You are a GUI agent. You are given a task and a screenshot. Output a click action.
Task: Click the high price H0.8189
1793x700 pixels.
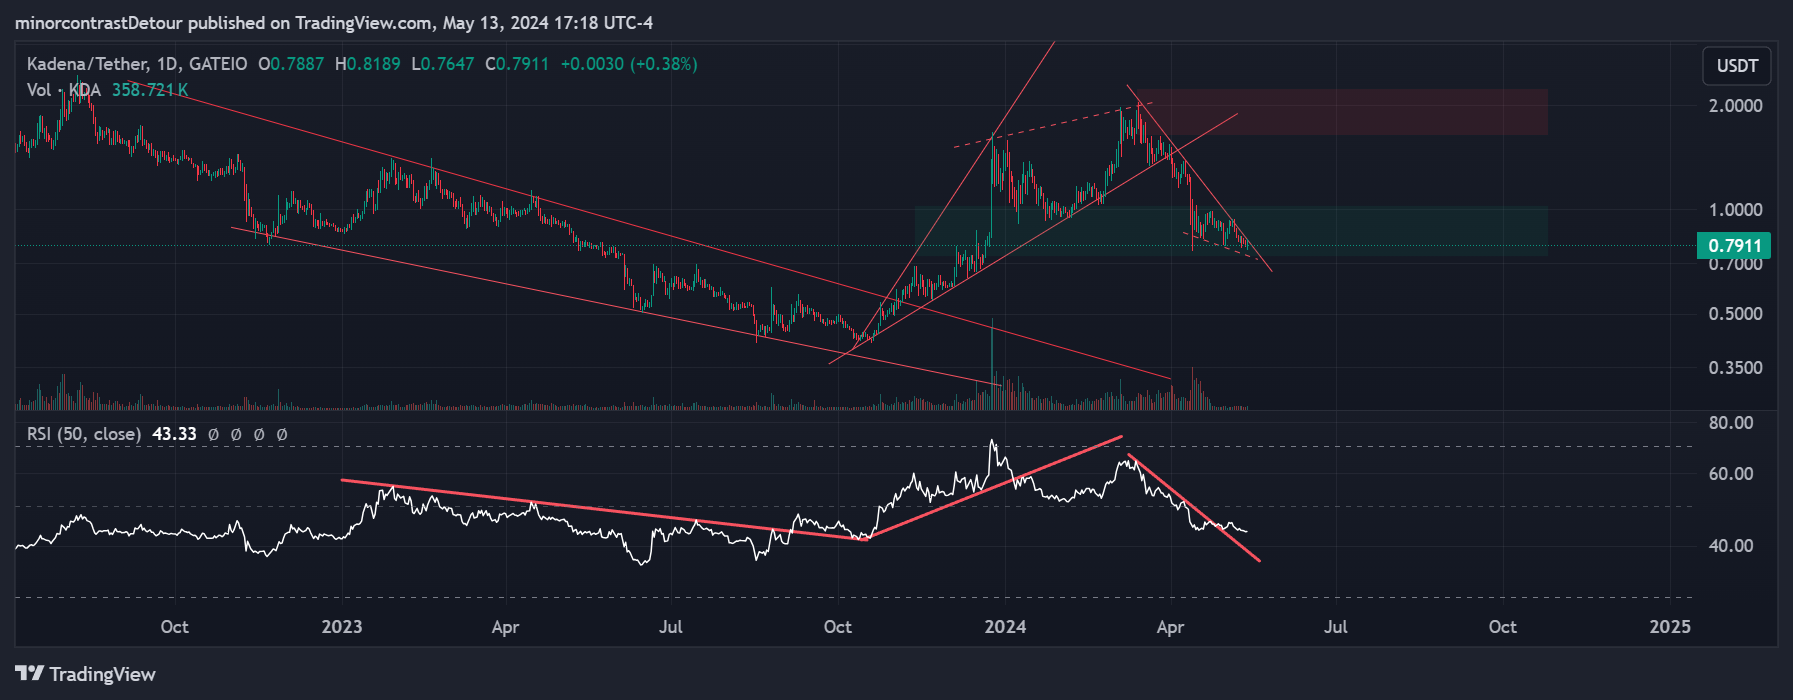(x=367, y=64)
